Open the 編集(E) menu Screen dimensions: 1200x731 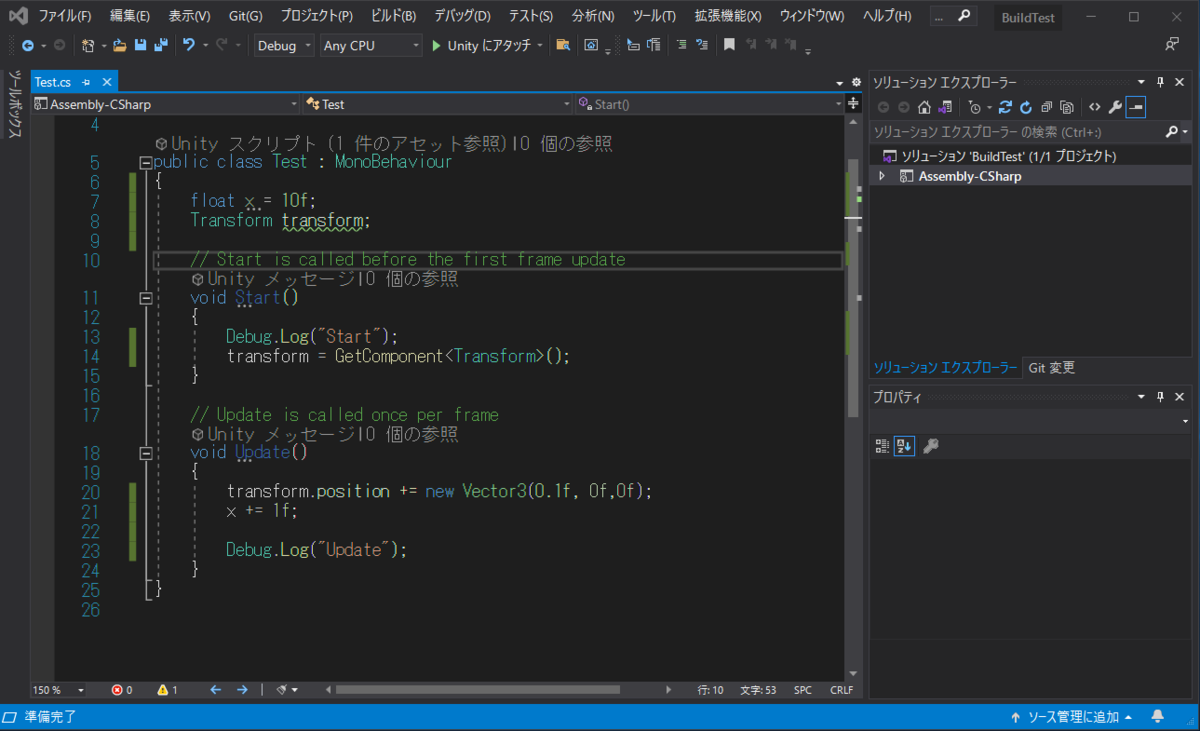(x=130, y=16)
